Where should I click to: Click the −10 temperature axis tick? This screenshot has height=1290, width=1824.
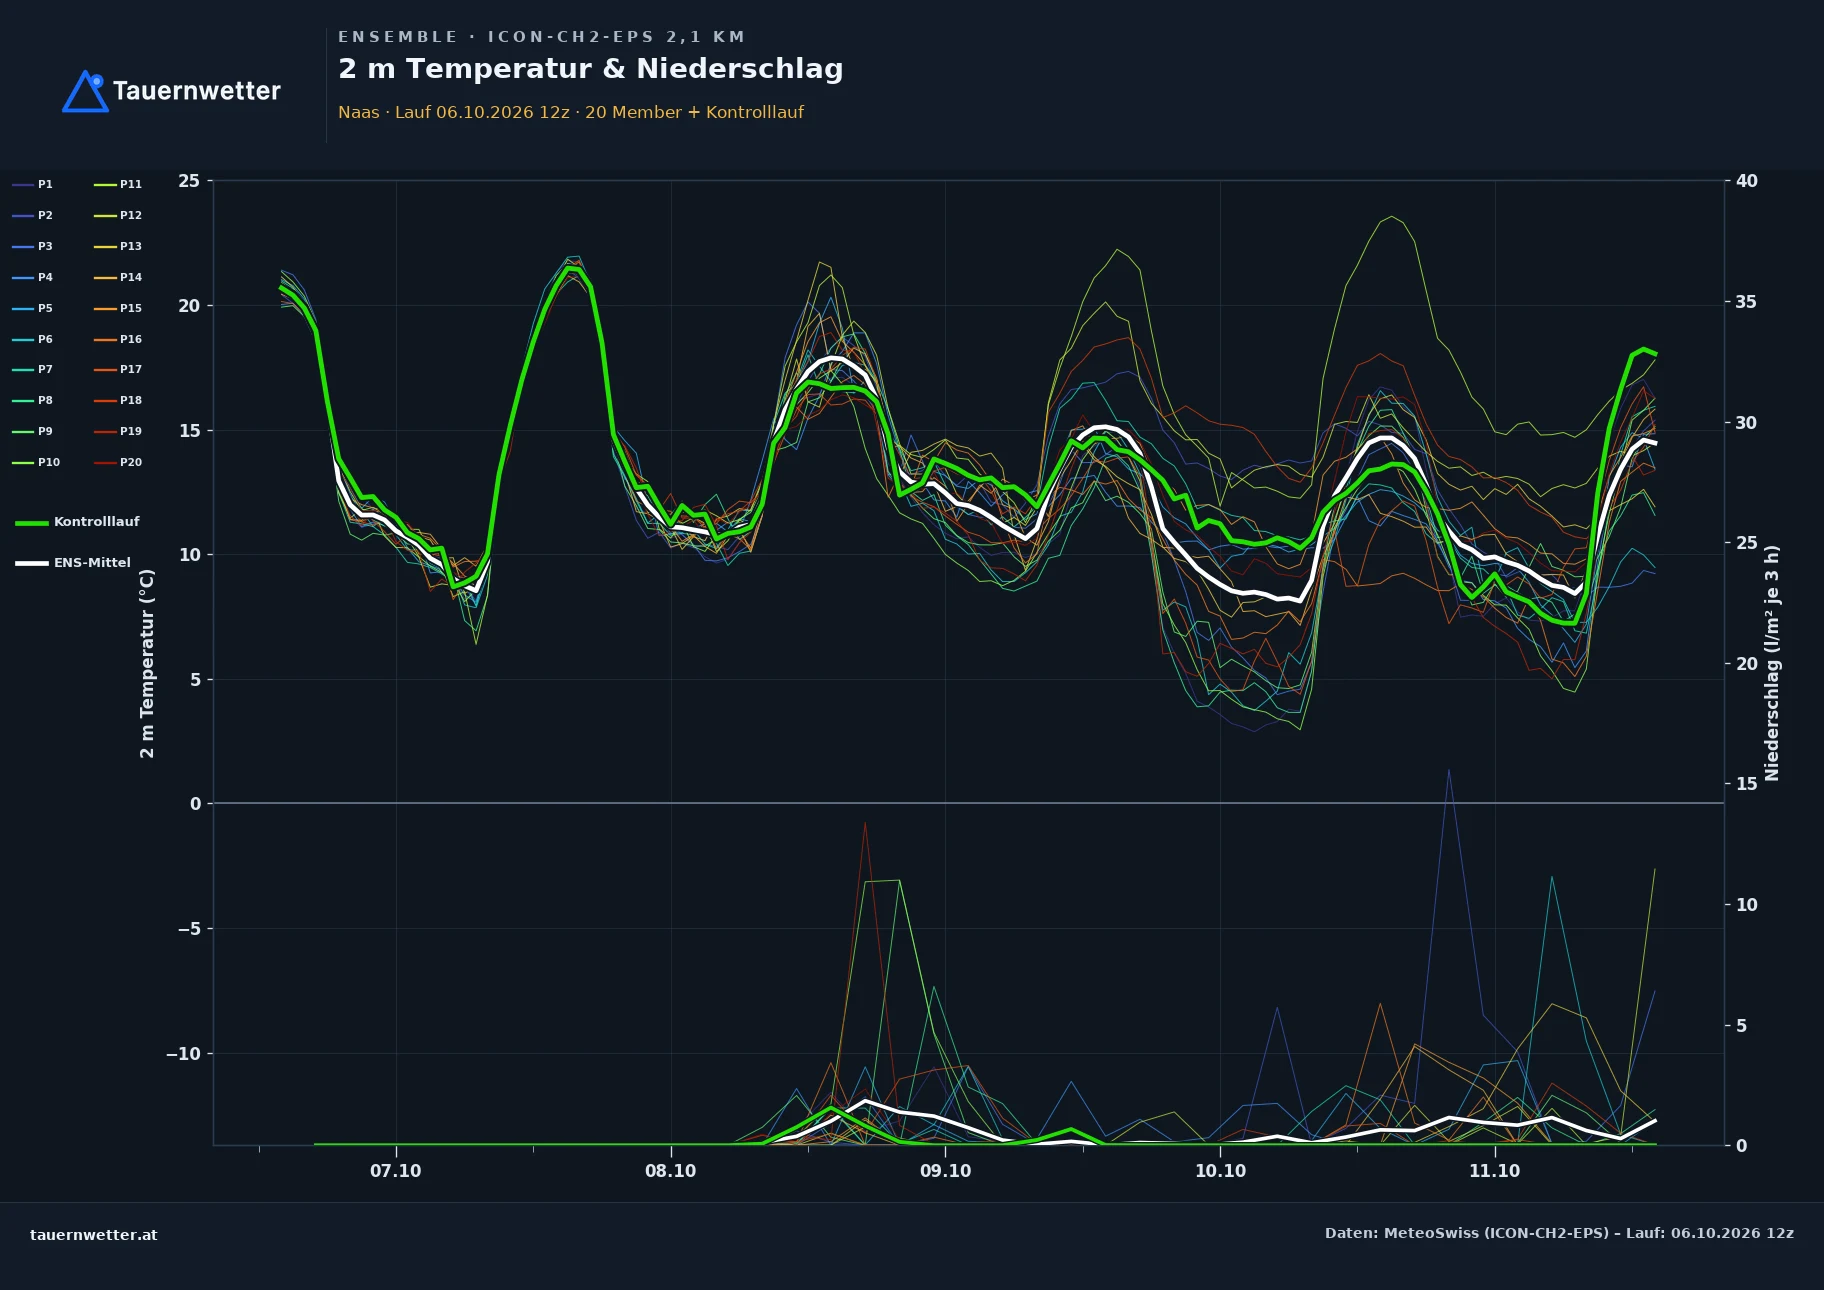pyautogui.click(x=183, y=1054)
